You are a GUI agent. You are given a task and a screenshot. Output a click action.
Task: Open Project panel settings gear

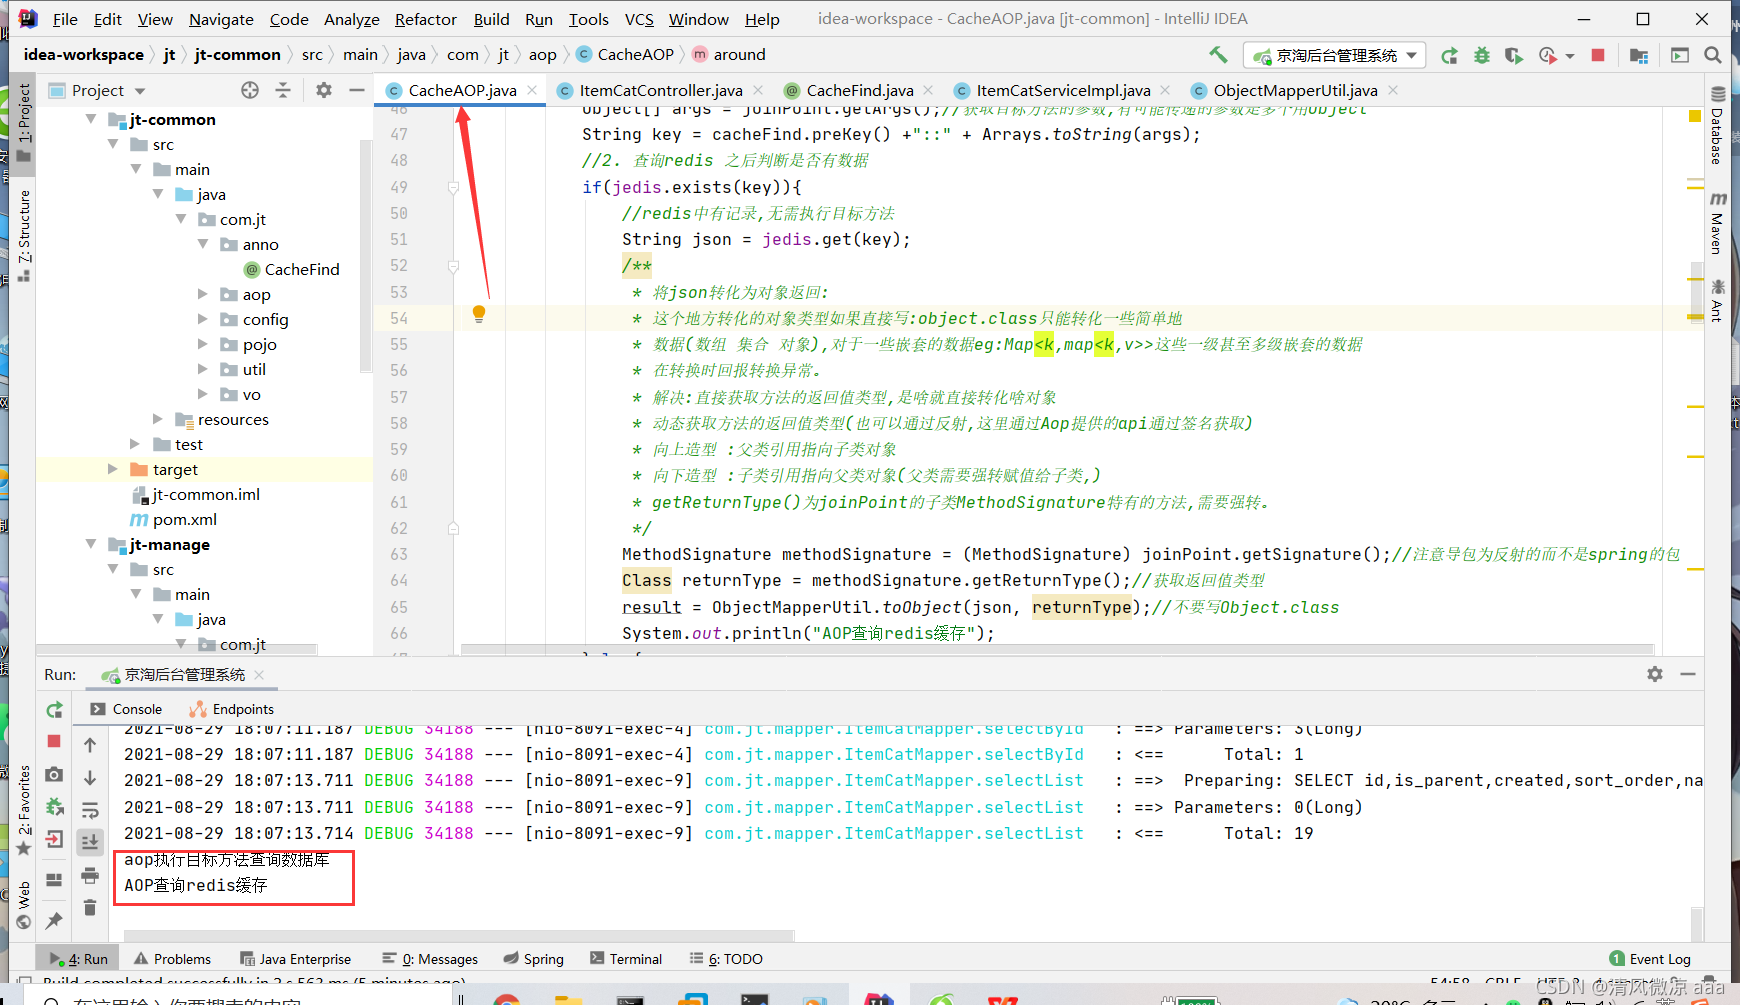point(323,90)
